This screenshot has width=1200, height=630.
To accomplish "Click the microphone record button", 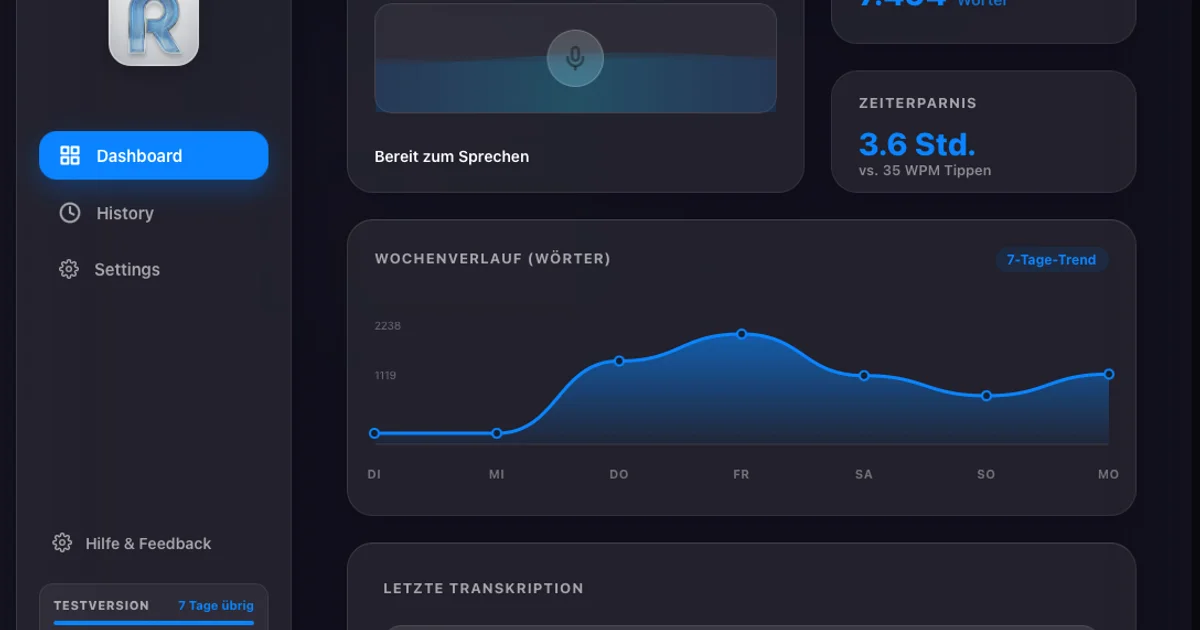I will tap(575, 58).
